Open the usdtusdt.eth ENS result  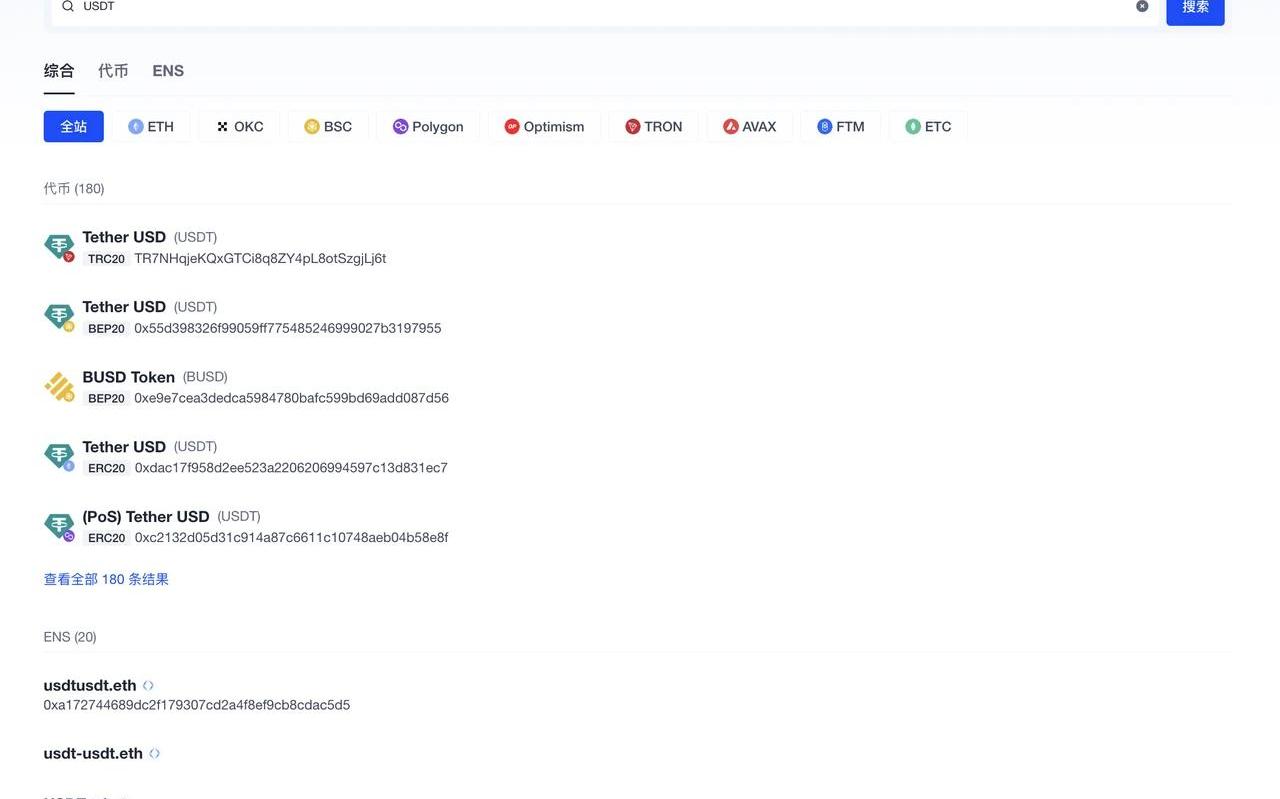coord(90,686)
